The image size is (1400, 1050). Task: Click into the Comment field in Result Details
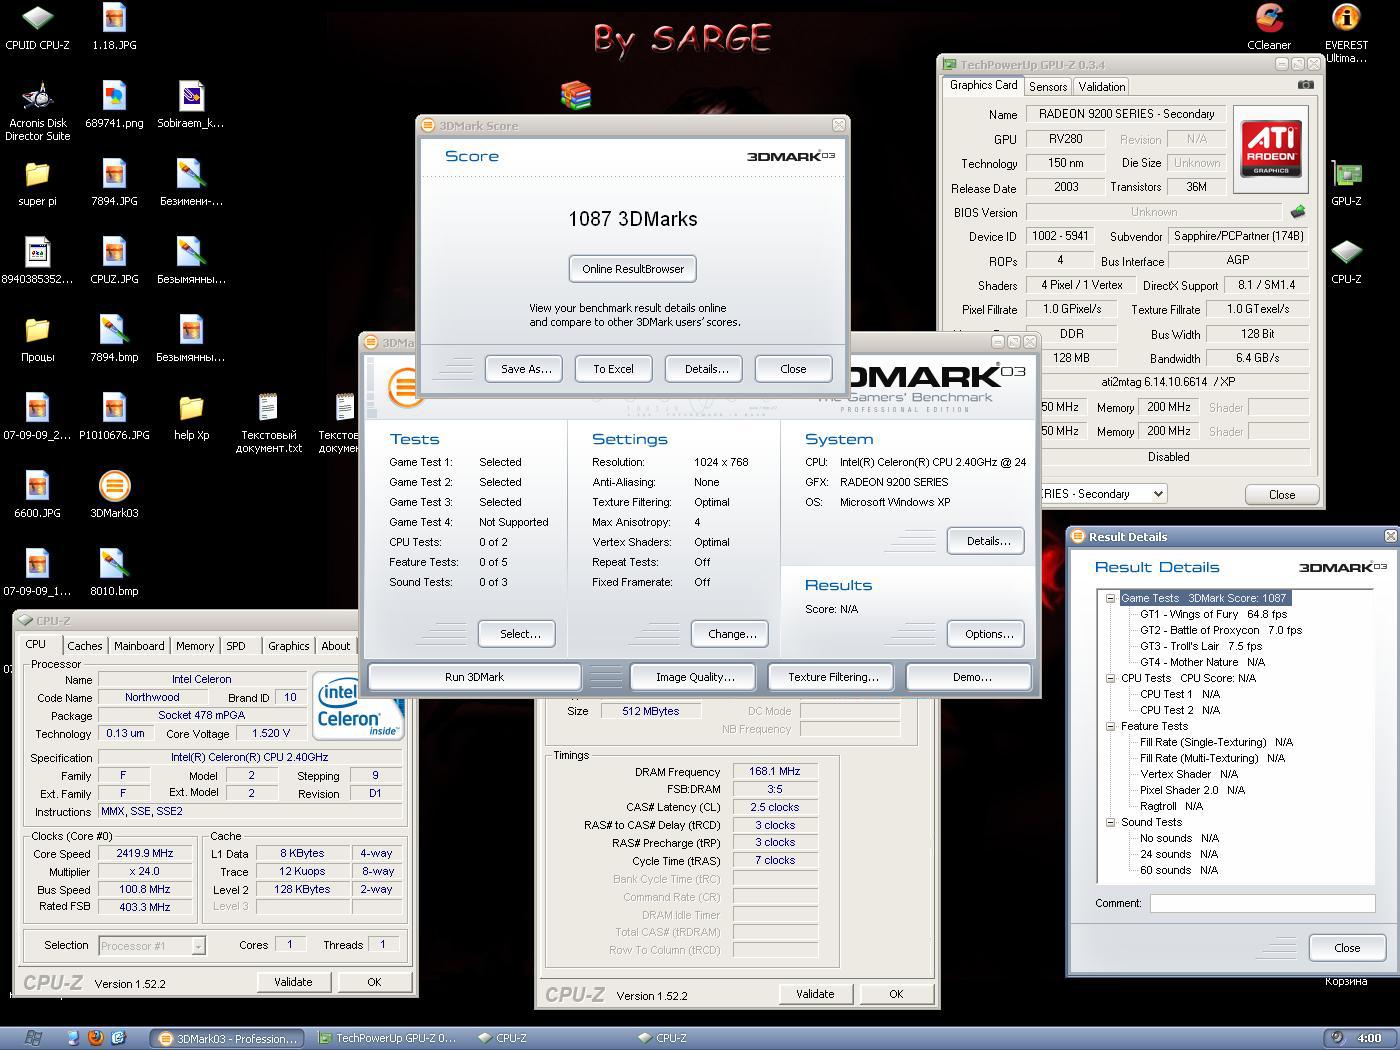click(x=1262, y=903)
